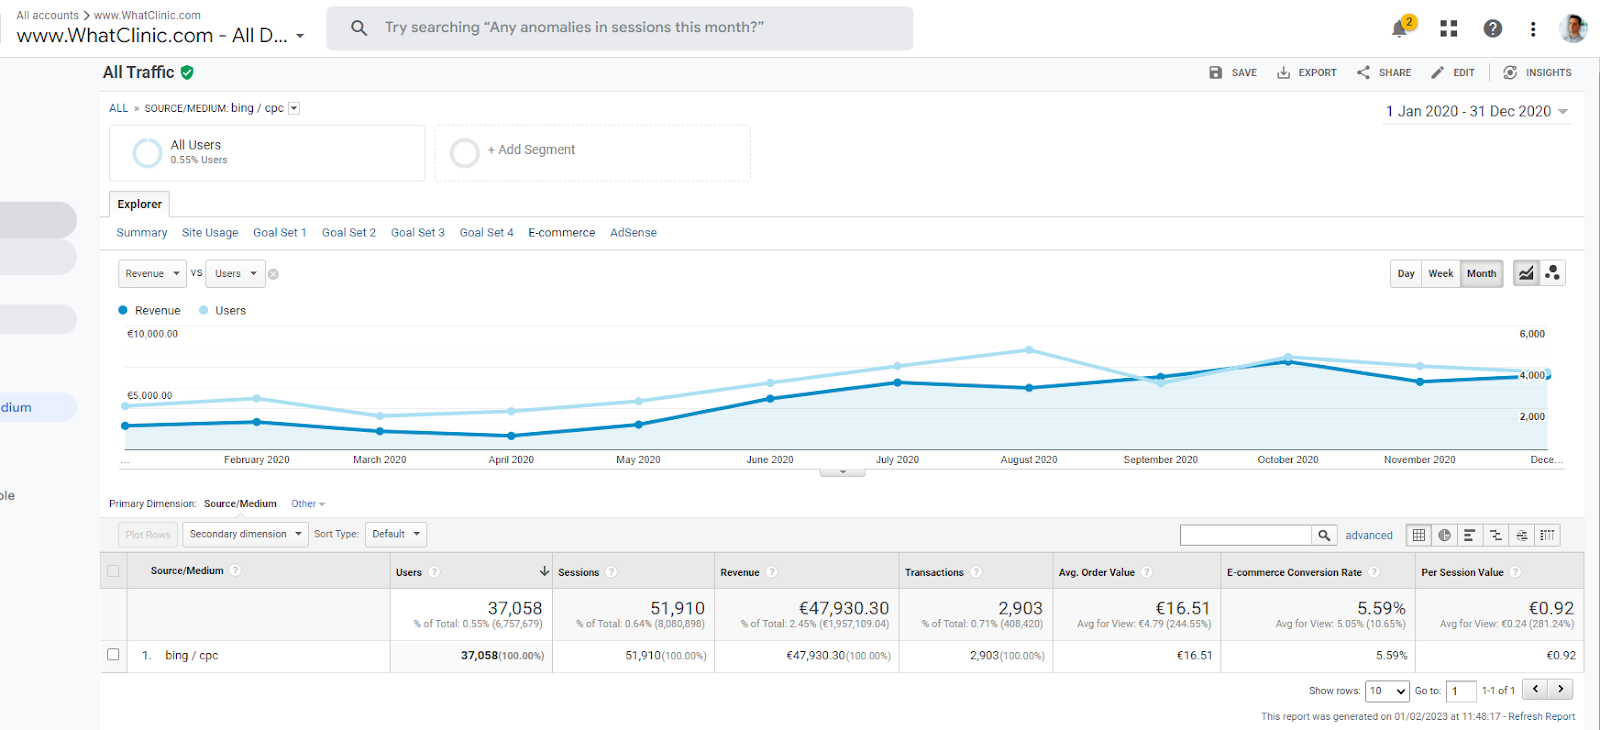Open the Secondary dimension dropdown
The height and width of the screenshot is (730, 1600).
tap(245, 534)
